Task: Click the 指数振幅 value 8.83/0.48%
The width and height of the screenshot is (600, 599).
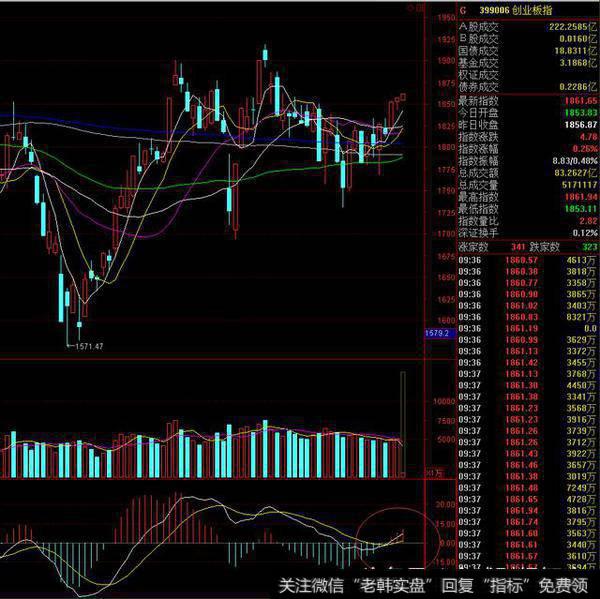Action: pyautogui.click(x=575, y=160)
